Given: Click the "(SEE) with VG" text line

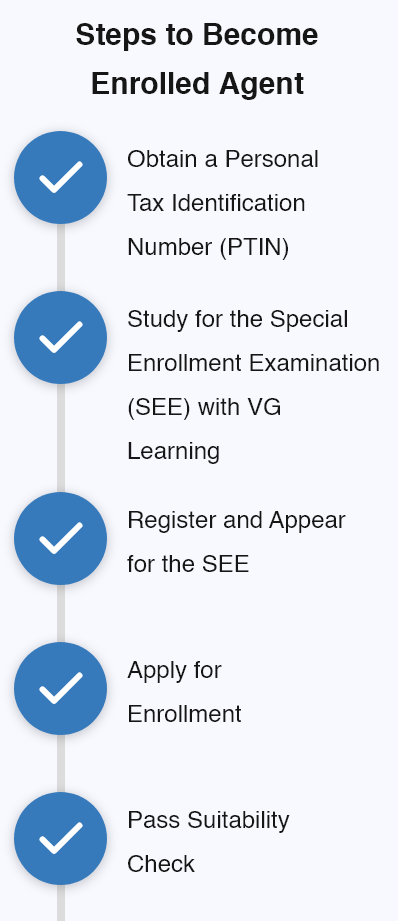Looking at the screenshot, I should (204, 408).
